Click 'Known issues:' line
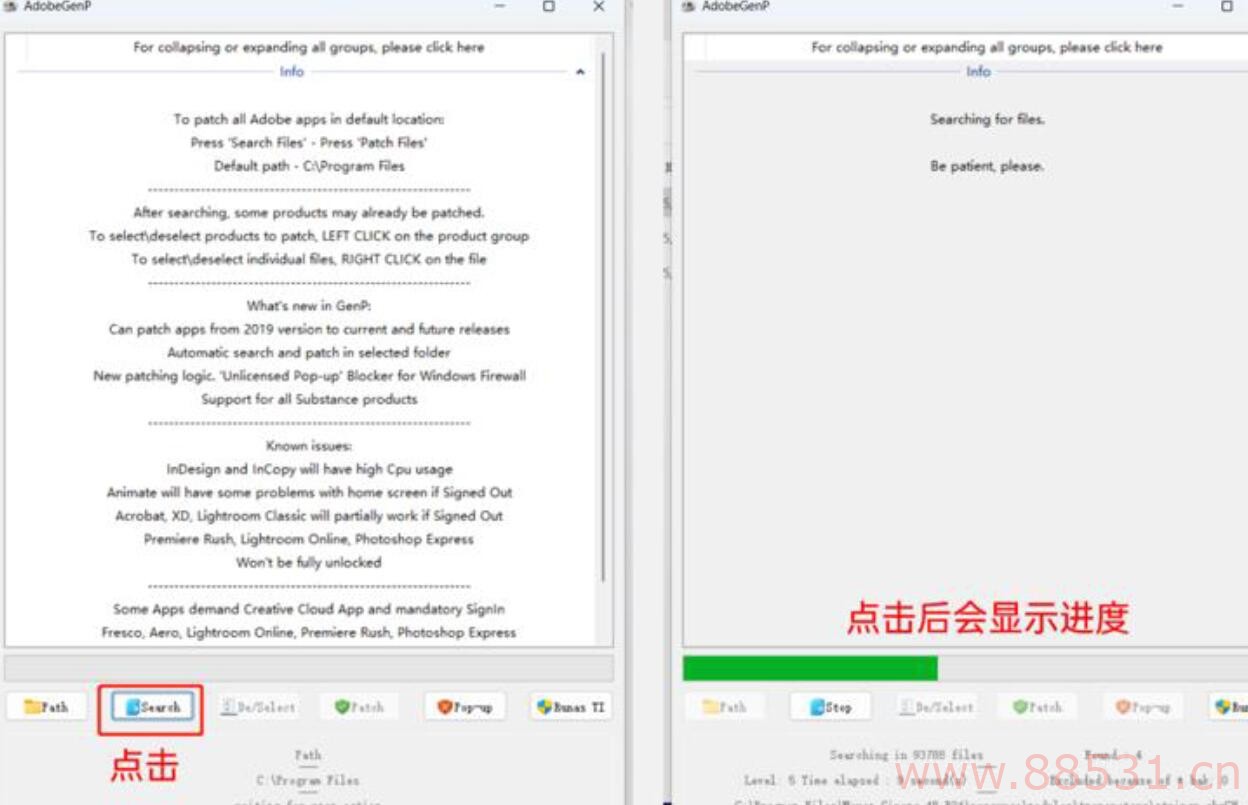Viewport: 1248px width, 805px height. tap(309, 446)
